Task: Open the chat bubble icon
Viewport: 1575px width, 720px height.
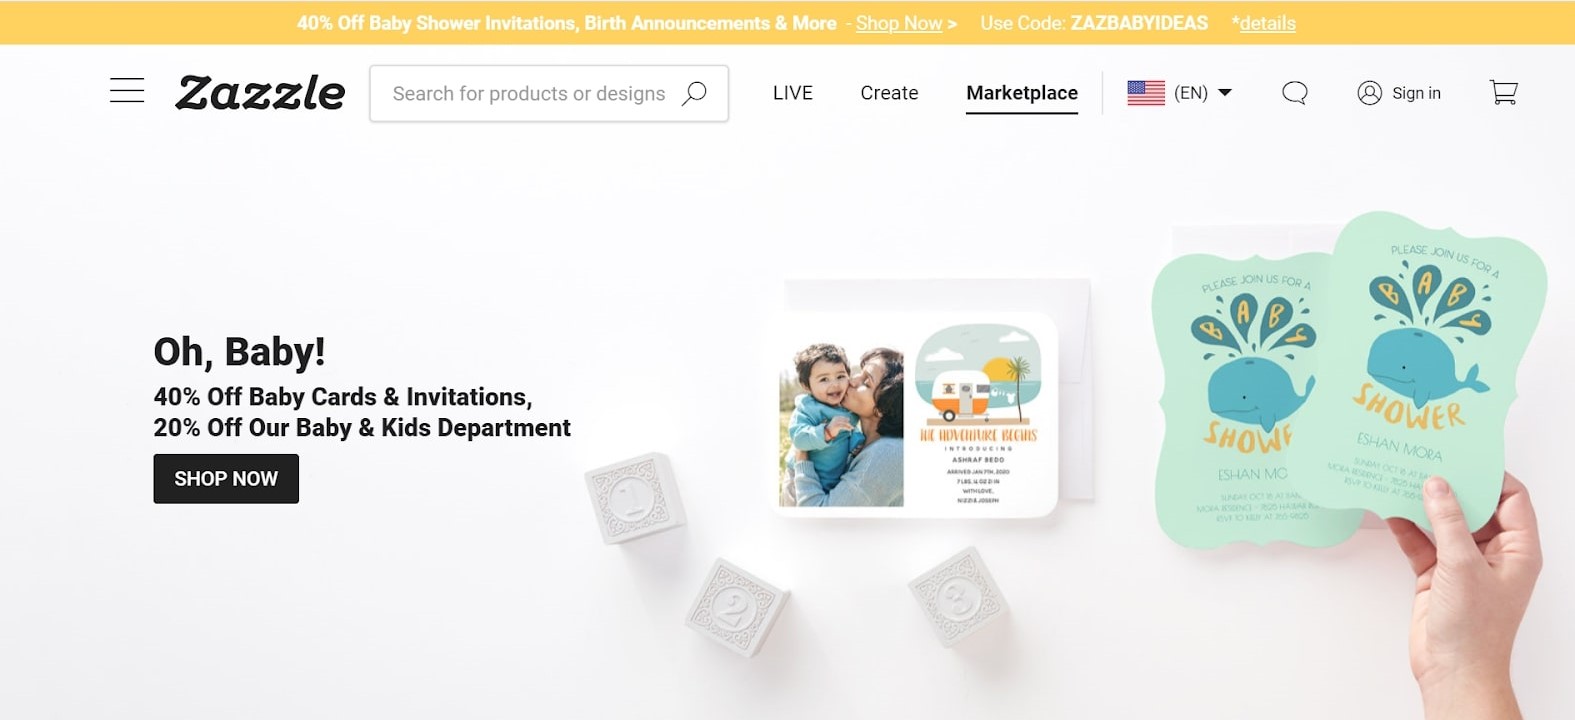Action: (1295, 93)
